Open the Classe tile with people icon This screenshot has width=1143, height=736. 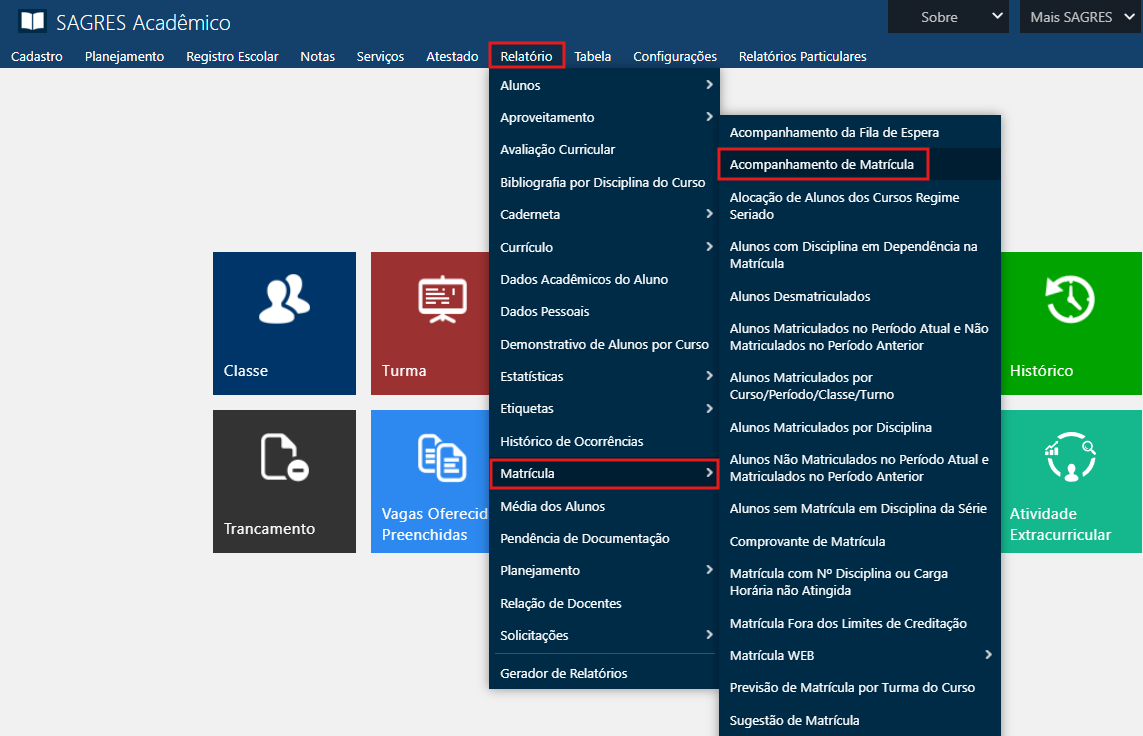click(284, 322)
